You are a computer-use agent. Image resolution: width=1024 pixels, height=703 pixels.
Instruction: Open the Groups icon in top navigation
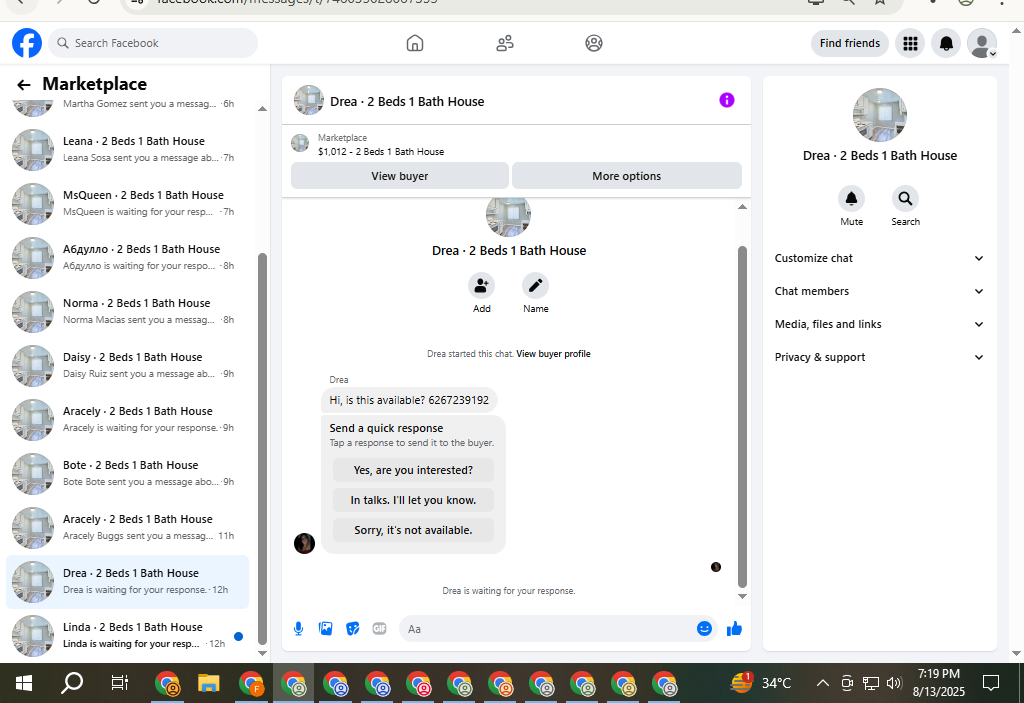(594, 43)
